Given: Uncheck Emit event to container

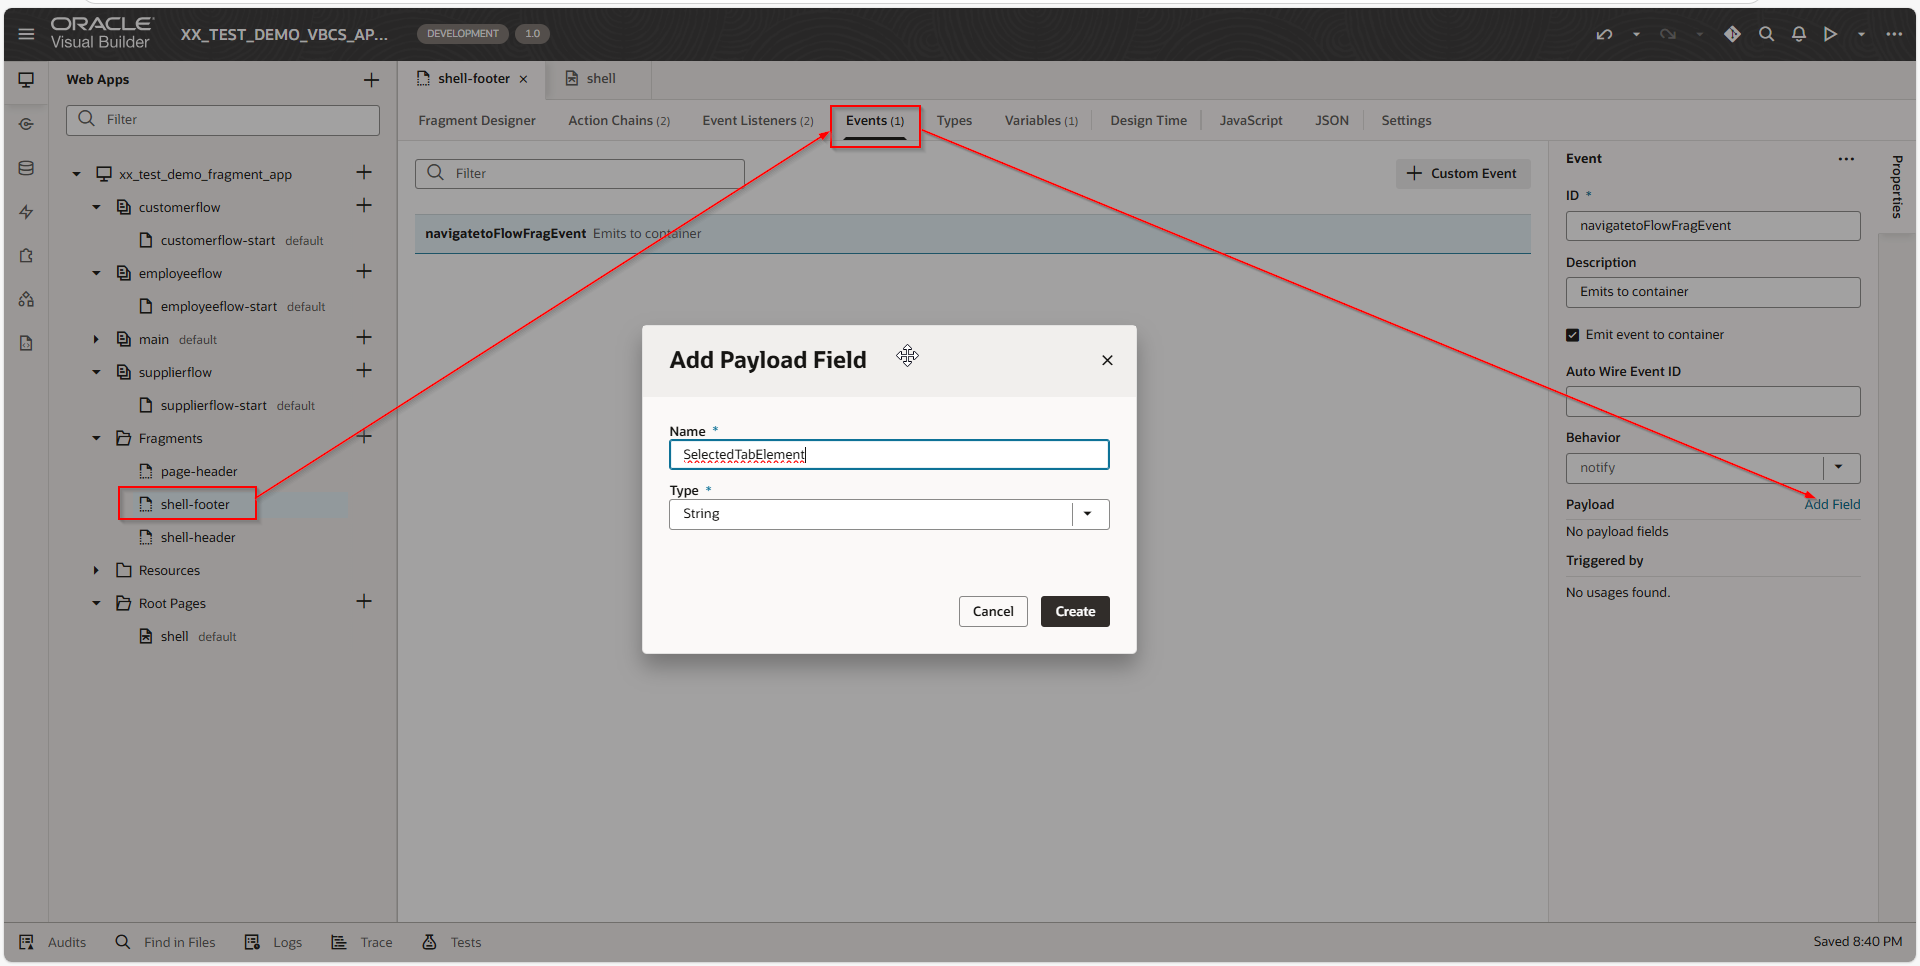Looking at the screenshot, I should [x=1572, y=335].
